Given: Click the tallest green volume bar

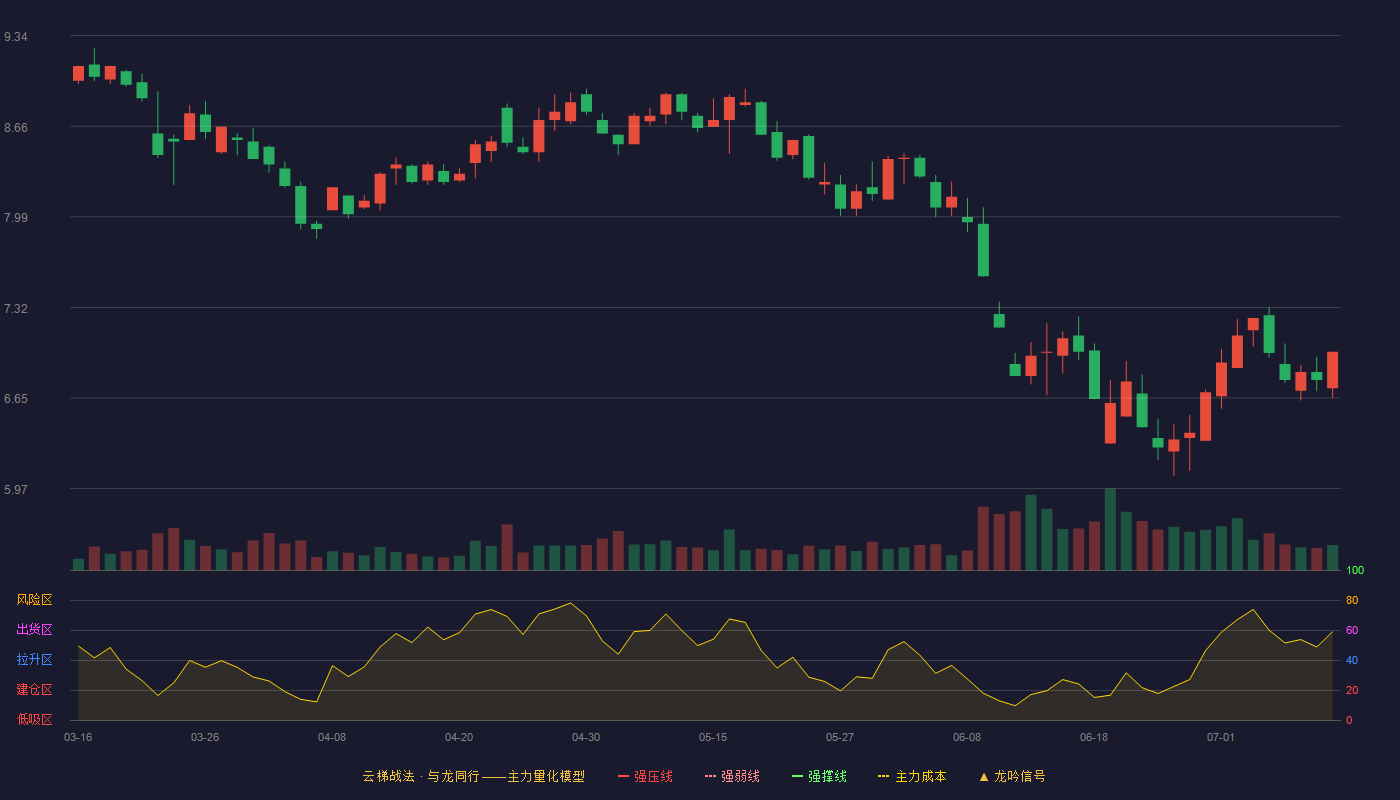Looking at the screenshot, I should click(x=1110, y=529).
